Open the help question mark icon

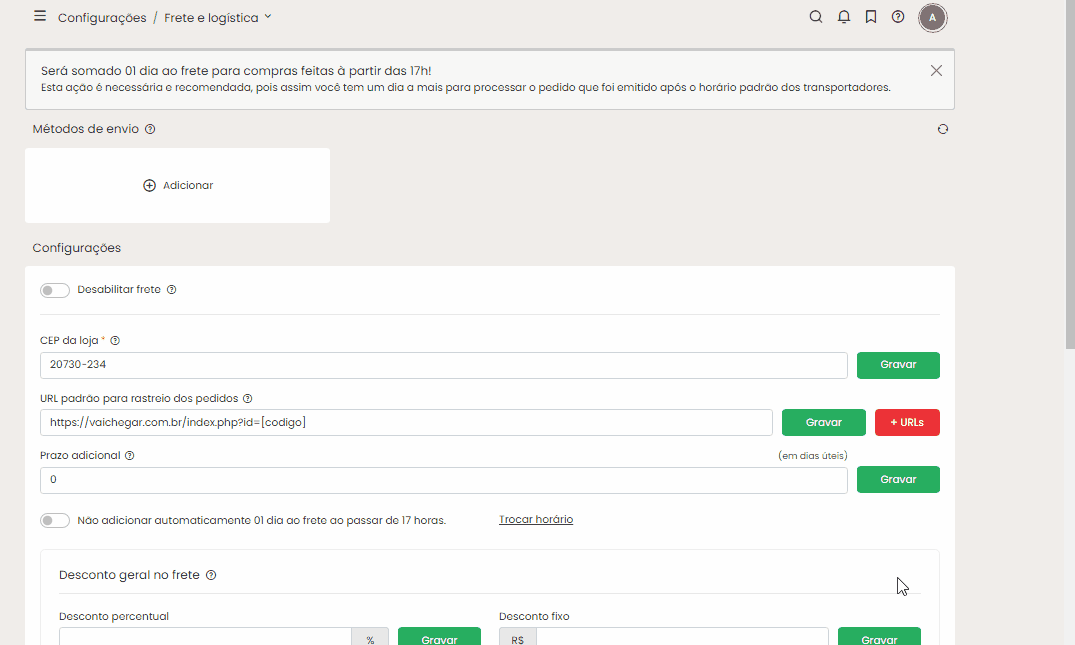(x=898, y=17)
